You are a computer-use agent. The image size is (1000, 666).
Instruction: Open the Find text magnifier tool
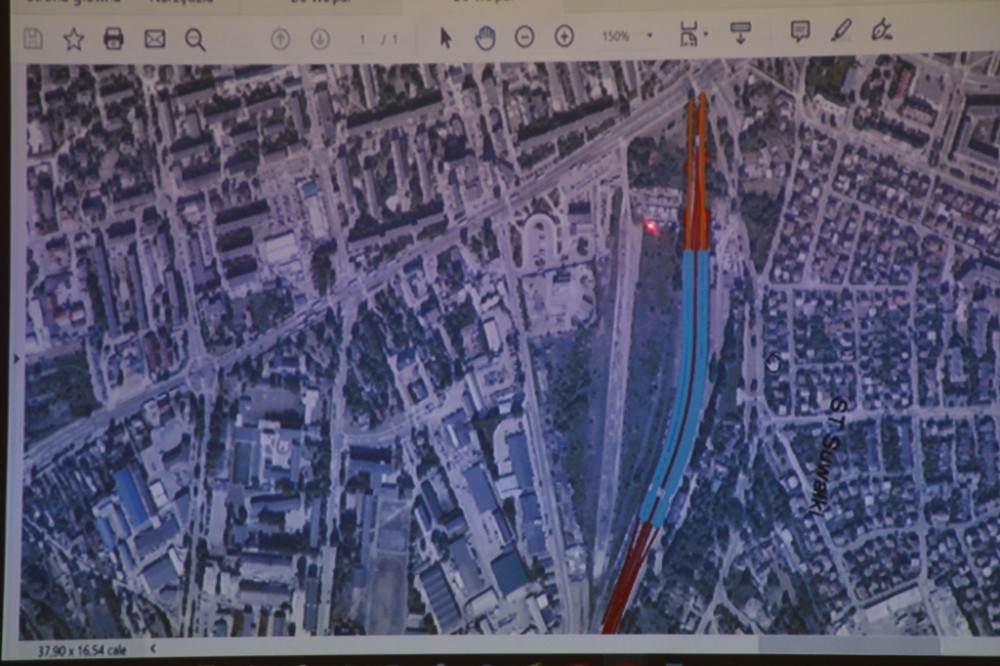click(195, 39)
